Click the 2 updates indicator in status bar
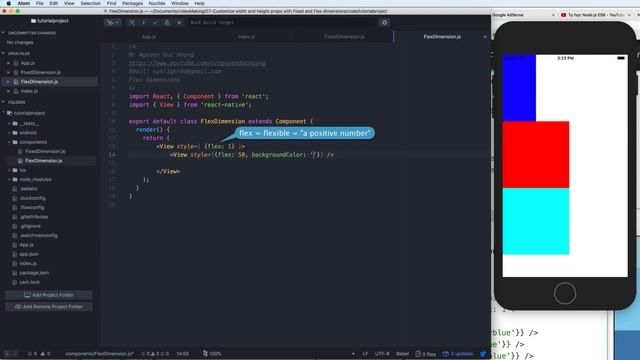640x360 pixels. coord(458,354)
